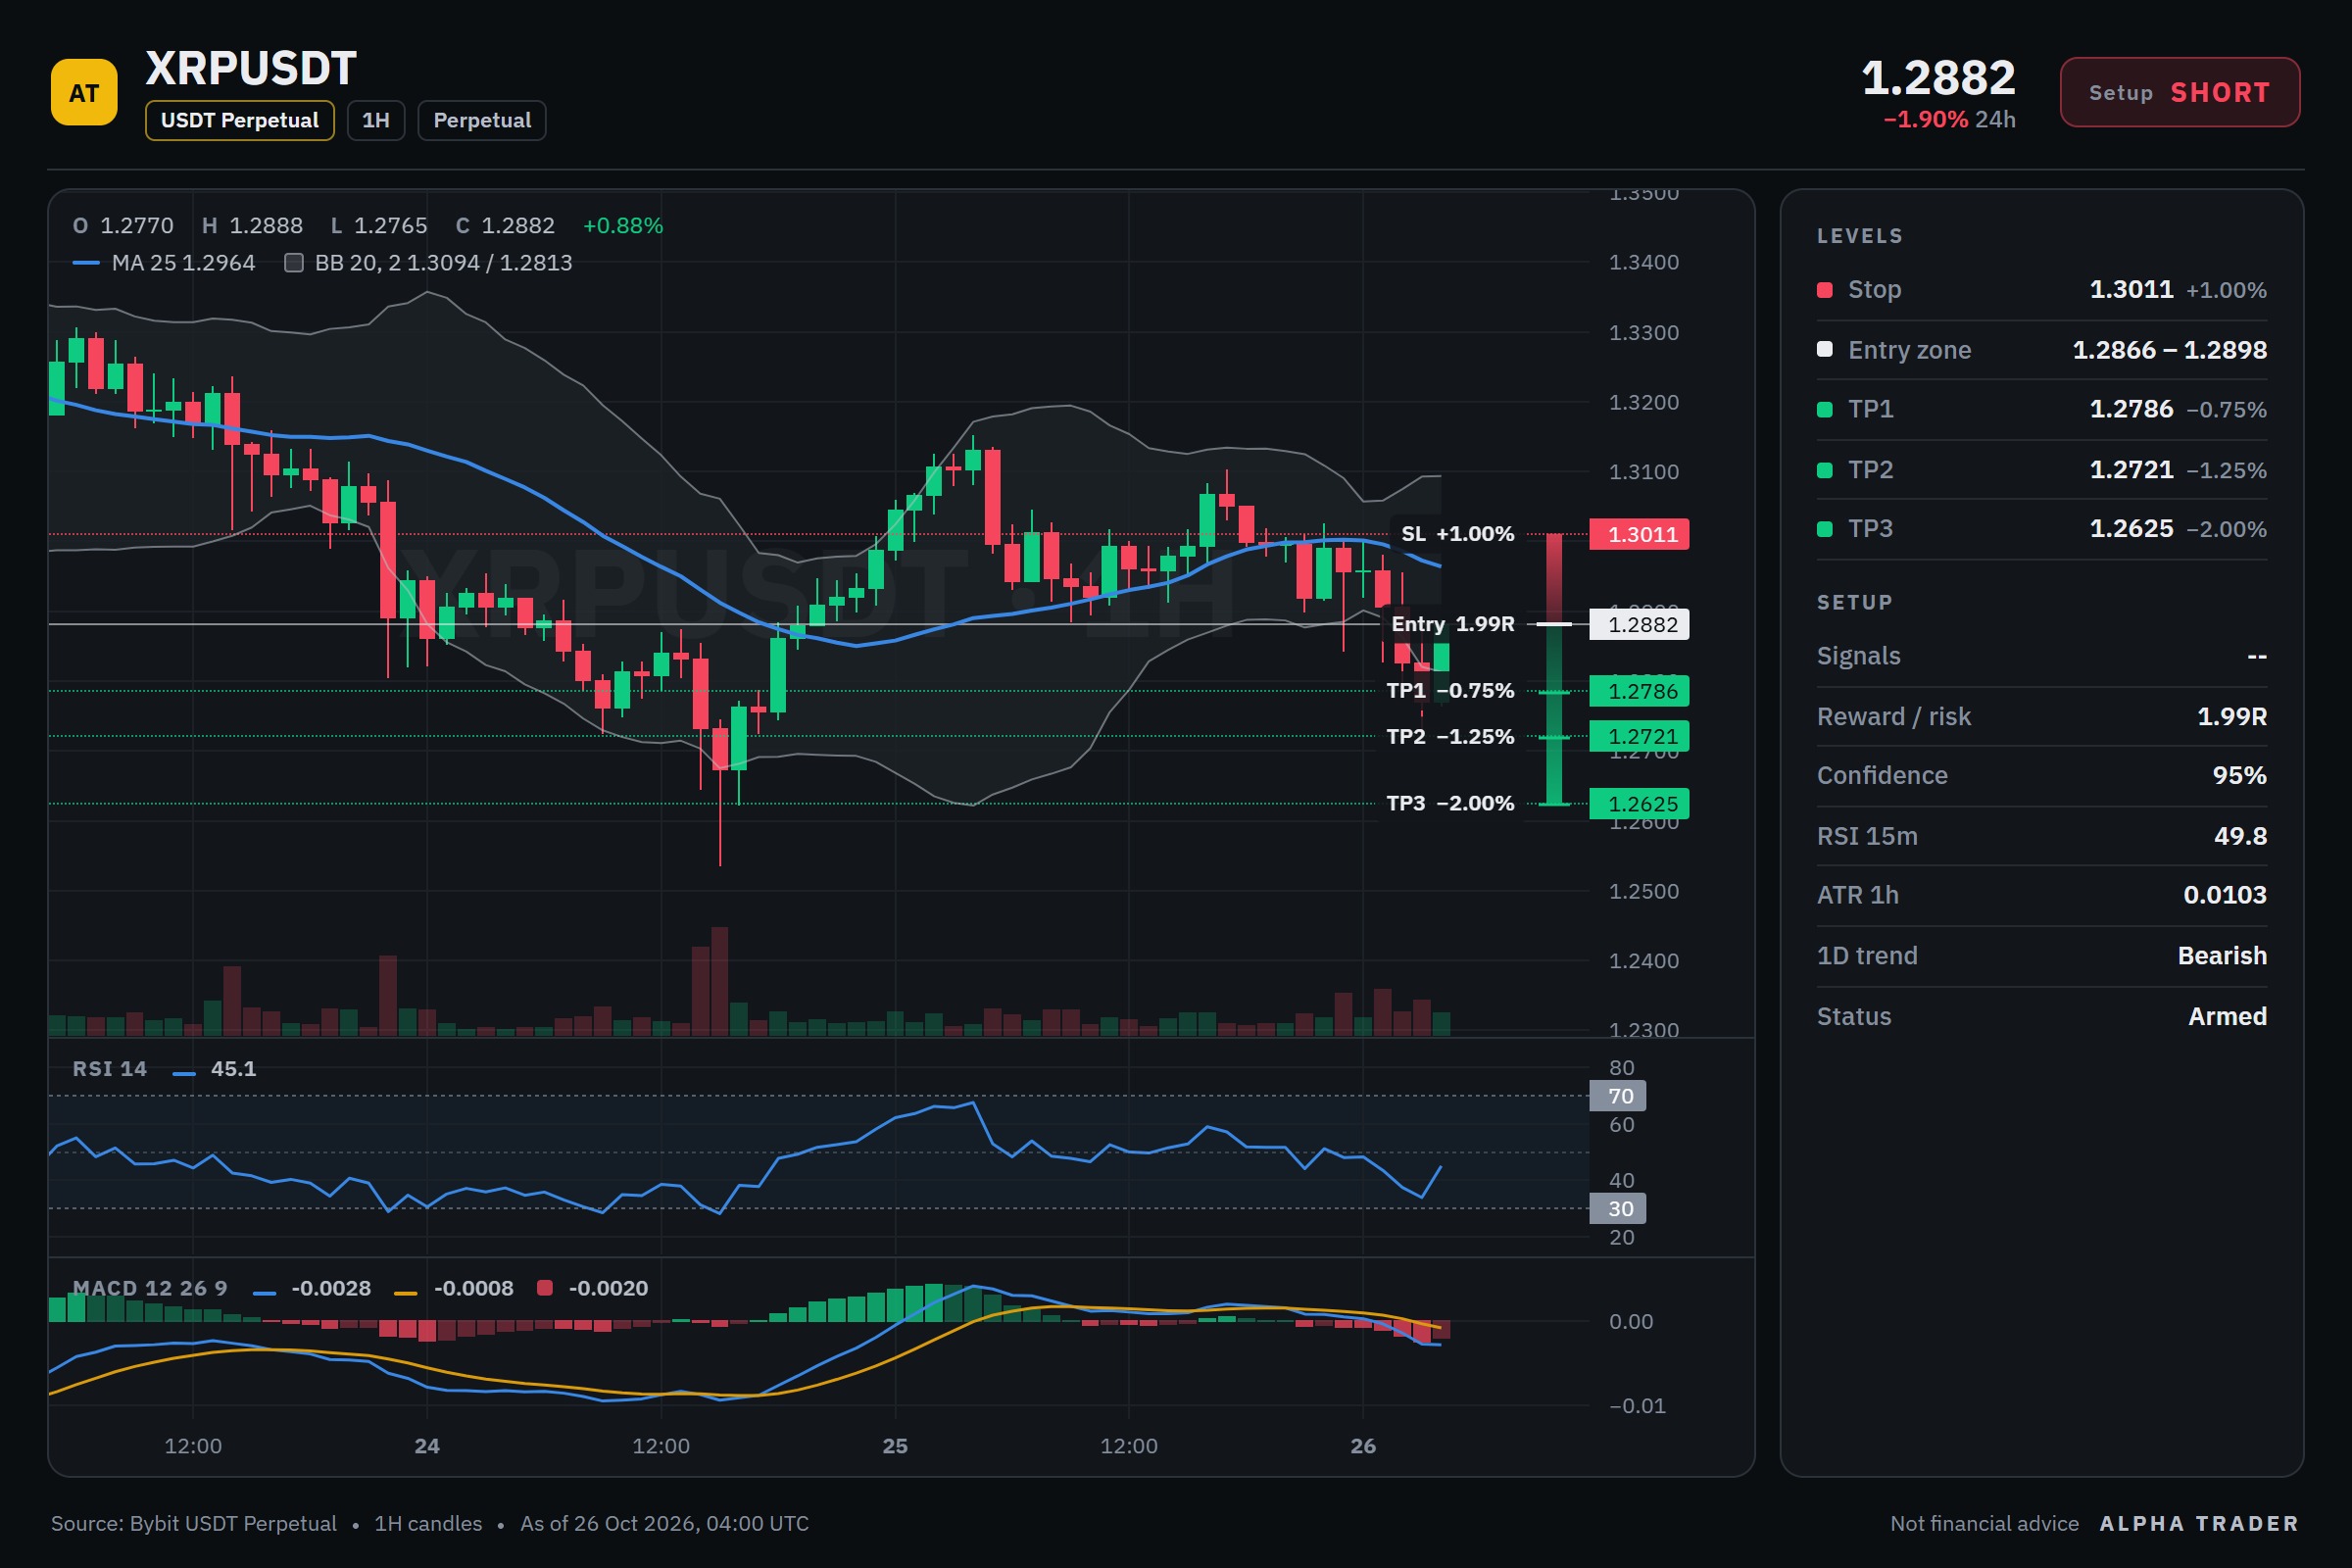
Task: Click the green TP3 level marker
Action: [1824, 529]
